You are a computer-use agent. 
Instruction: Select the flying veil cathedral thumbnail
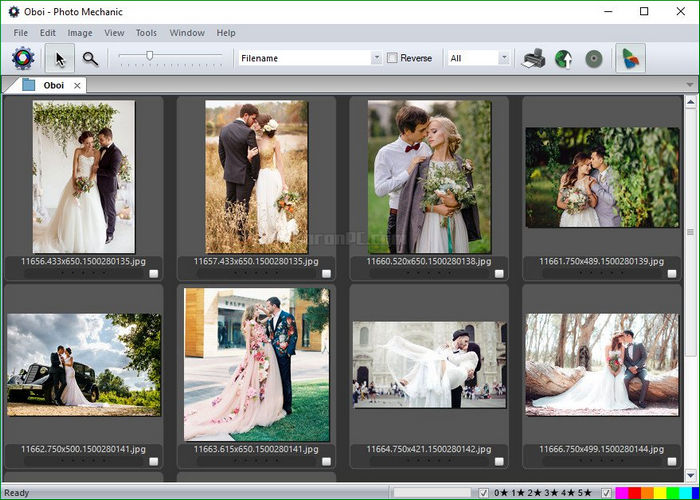[429, 365]
